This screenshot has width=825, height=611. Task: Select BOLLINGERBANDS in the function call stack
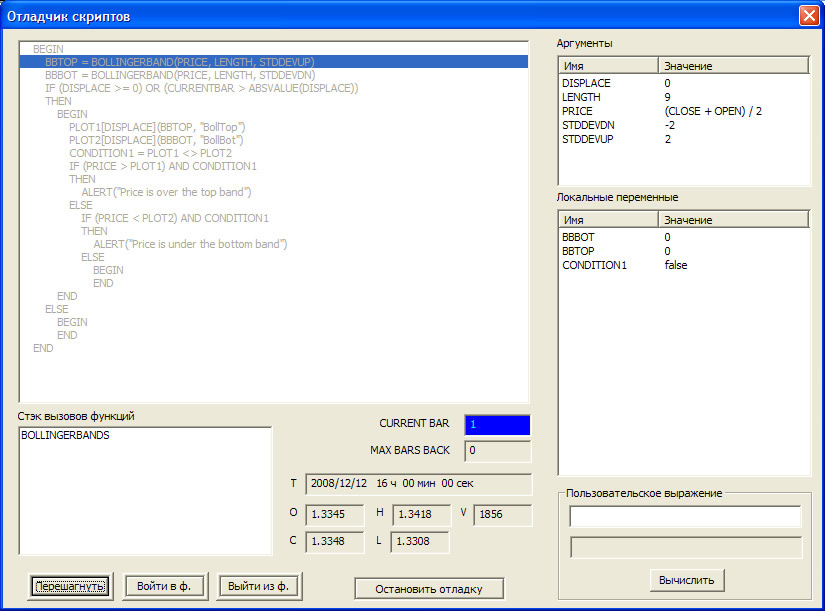[67, 435]
